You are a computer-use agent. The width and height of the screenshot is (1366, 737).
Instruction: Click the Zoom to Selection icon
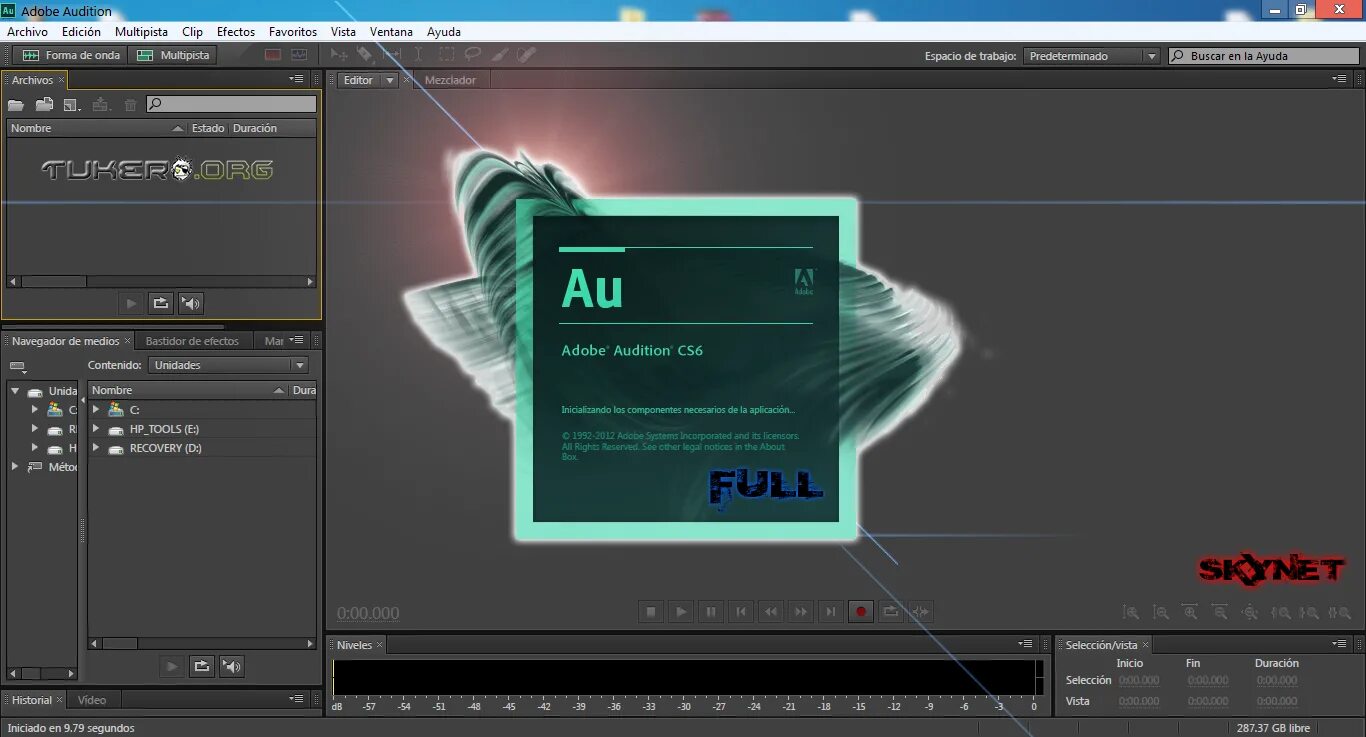1339,612
